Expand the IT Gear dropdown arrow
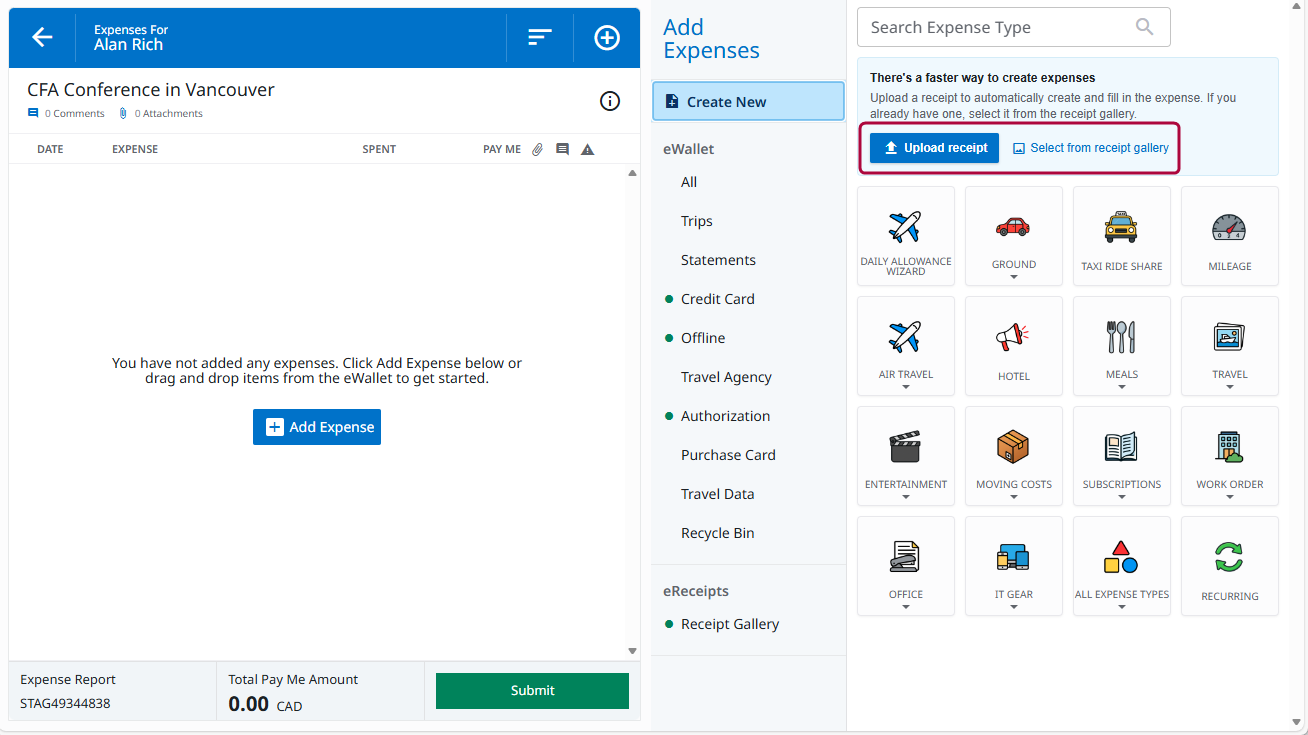Viewport: 1308px width, 735px height. pos(1013,608)
